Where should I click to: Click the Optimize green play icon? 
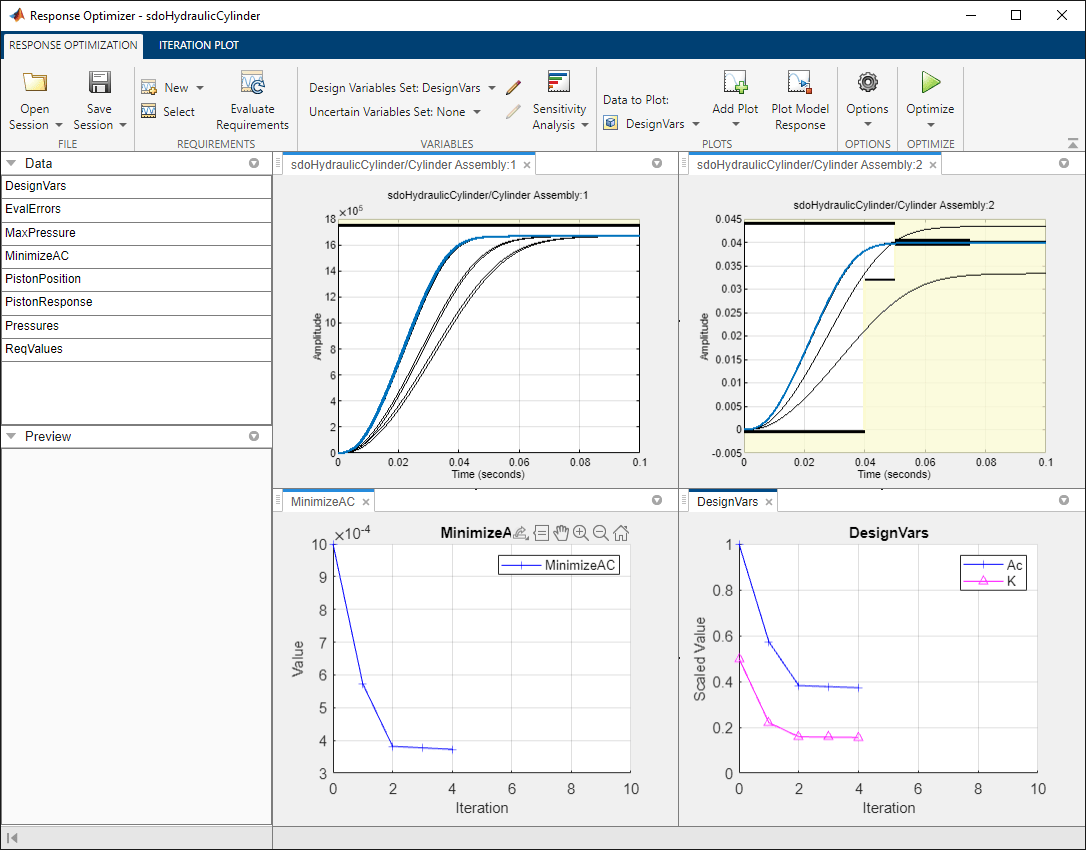pos(931,82)
